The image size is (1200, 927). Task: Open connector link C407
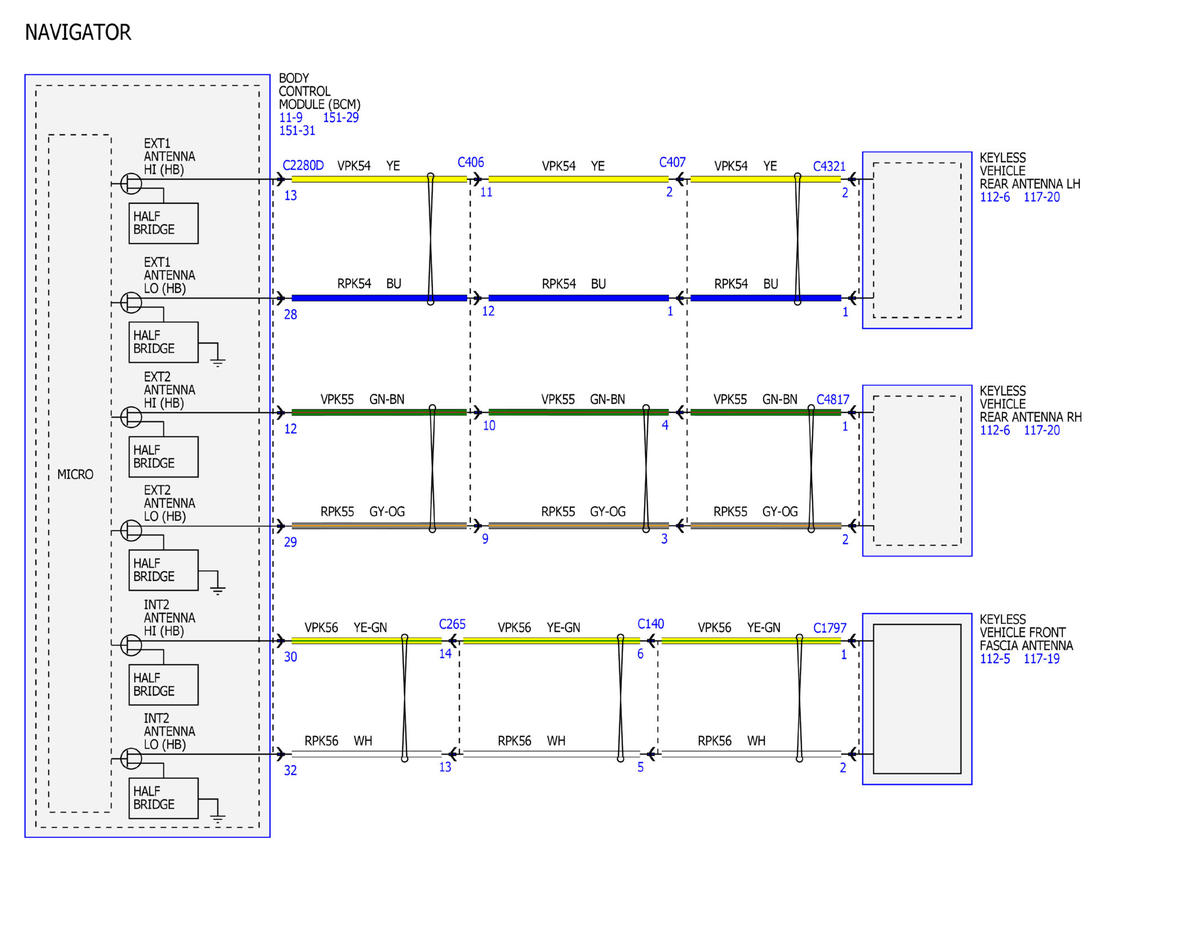[672, 161]
